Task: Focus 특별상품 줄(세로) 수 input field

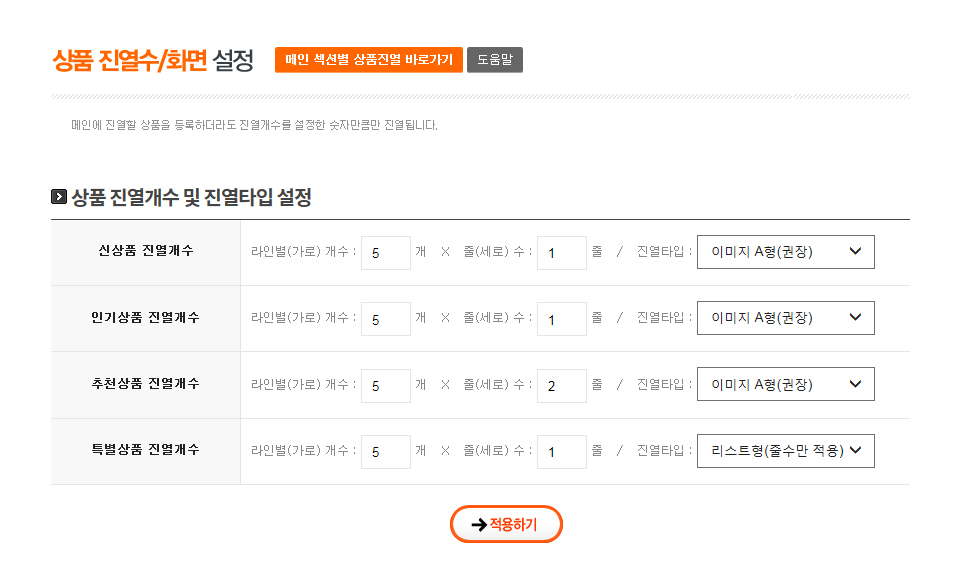Action: tap(561, 452)
